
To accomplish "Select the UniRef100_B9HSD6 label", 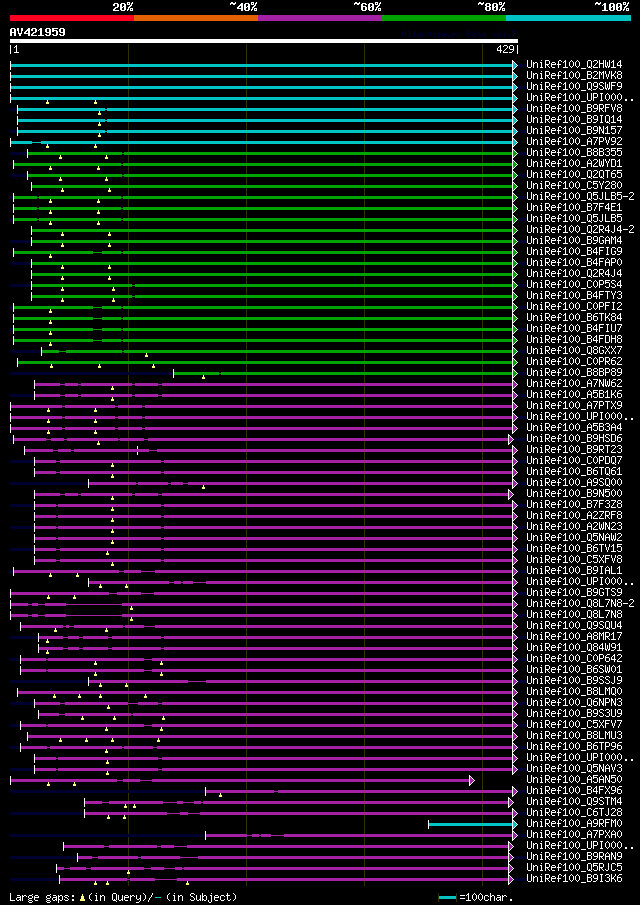I will (574, 438).
